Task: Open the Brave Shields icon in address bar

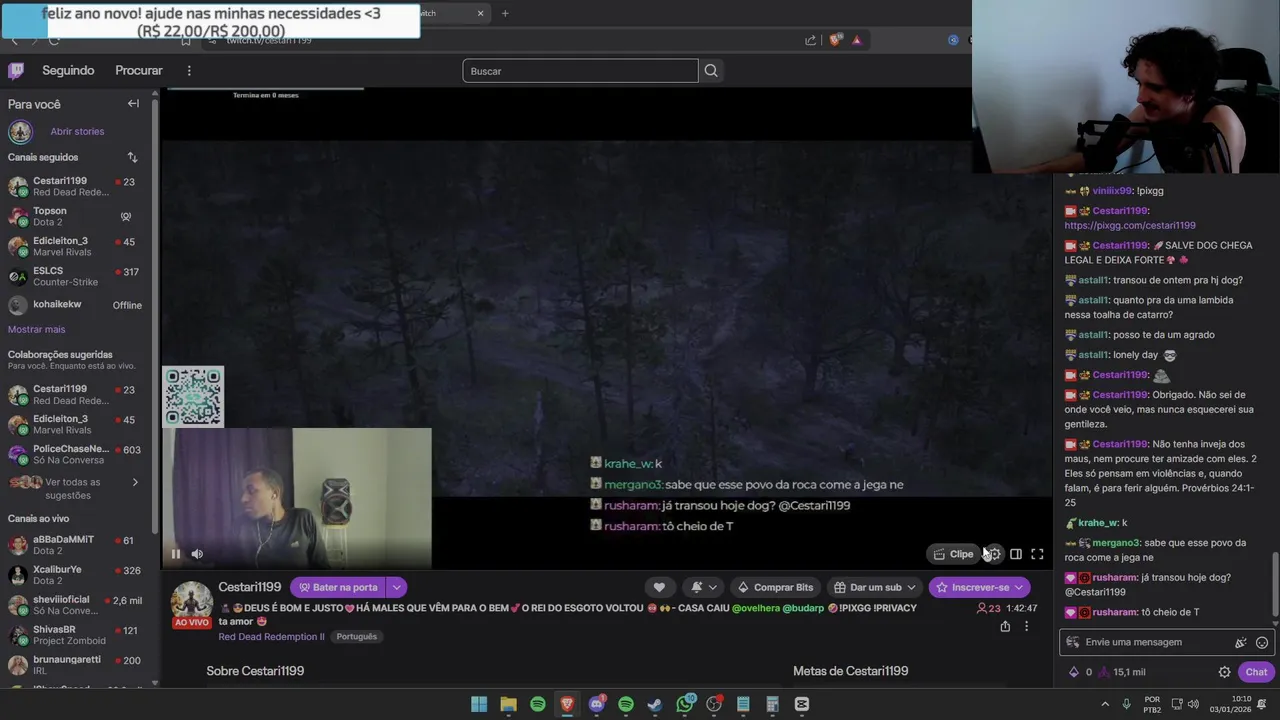Action: click(x=835, y=40)
